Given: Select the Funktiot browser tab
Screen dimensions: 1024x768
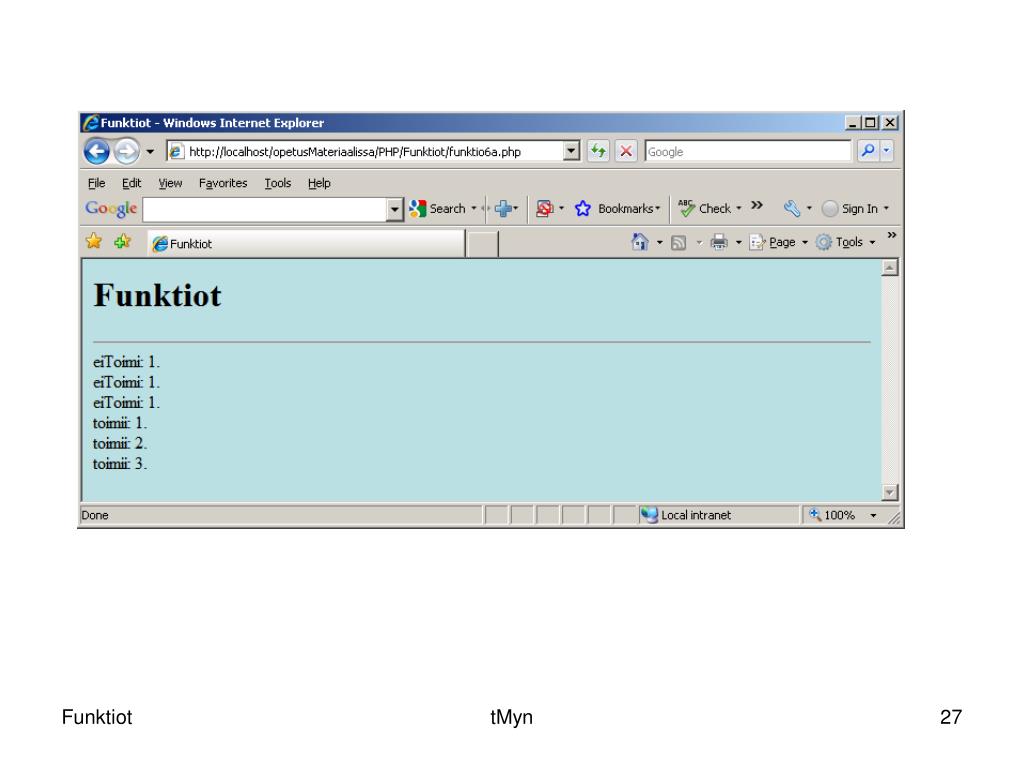Looking at the screenshot, I should tap(306, 244).
